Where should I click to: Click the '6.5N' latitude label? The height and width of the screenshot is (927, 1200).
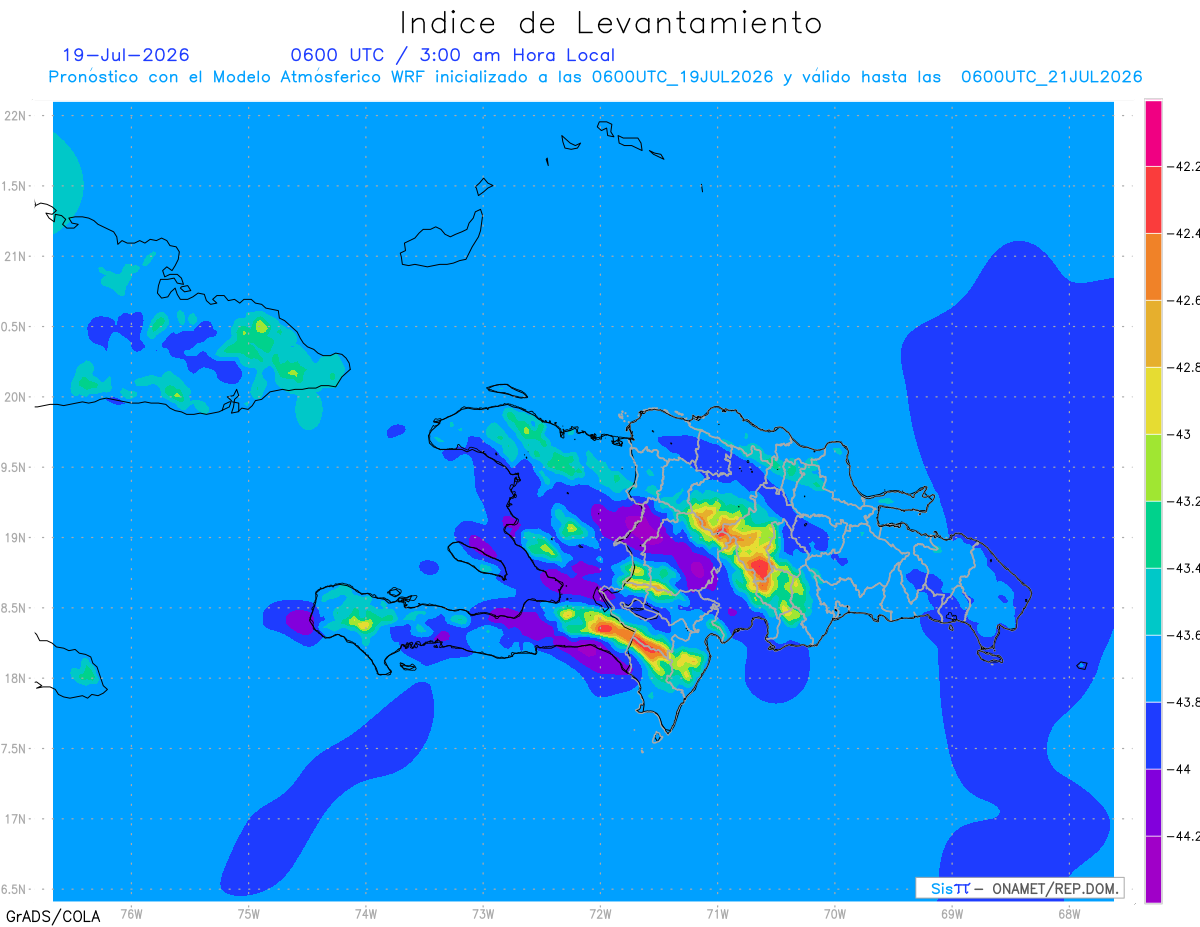click(14, 890)
